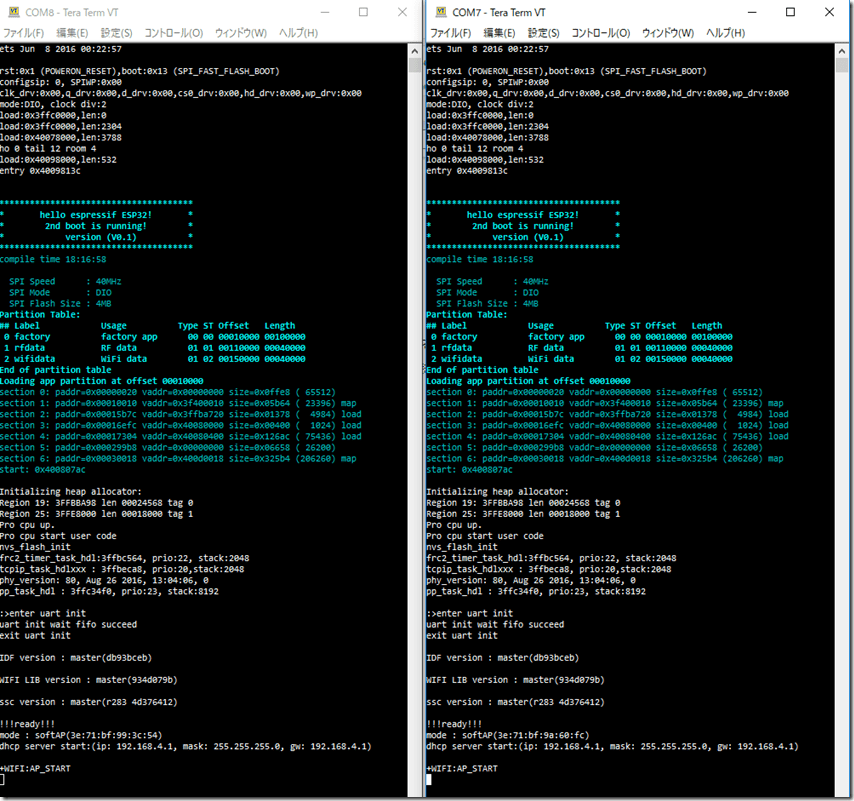
Task: Click scroll-up arrow in COM7 terminal scrollbar
Action: pyautogui.click(x=842, y=51)
